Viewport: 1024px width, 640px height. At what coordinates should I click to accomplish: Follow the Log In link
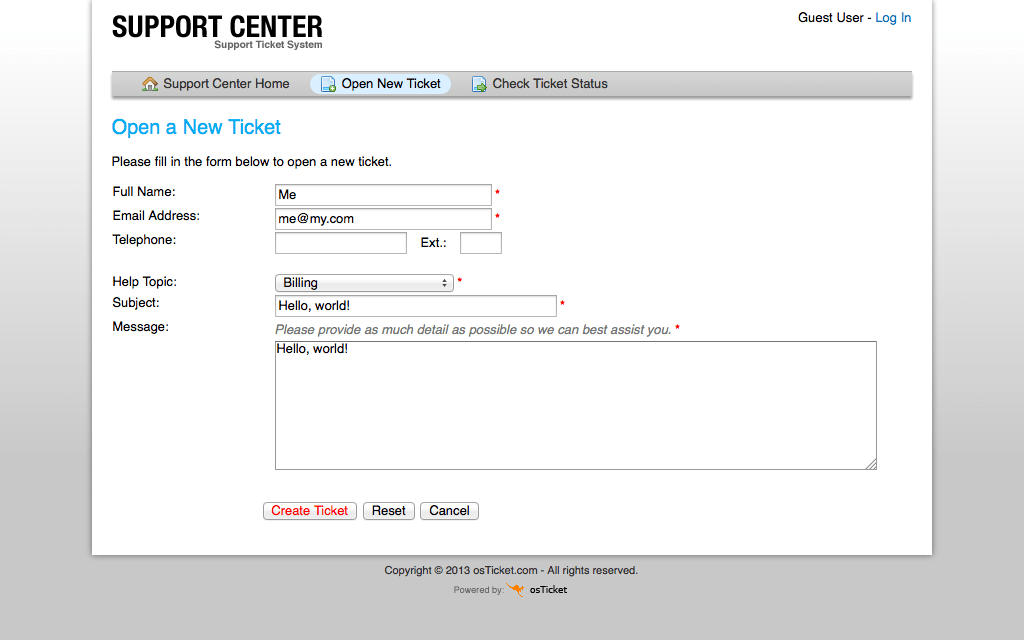(893, 18)
